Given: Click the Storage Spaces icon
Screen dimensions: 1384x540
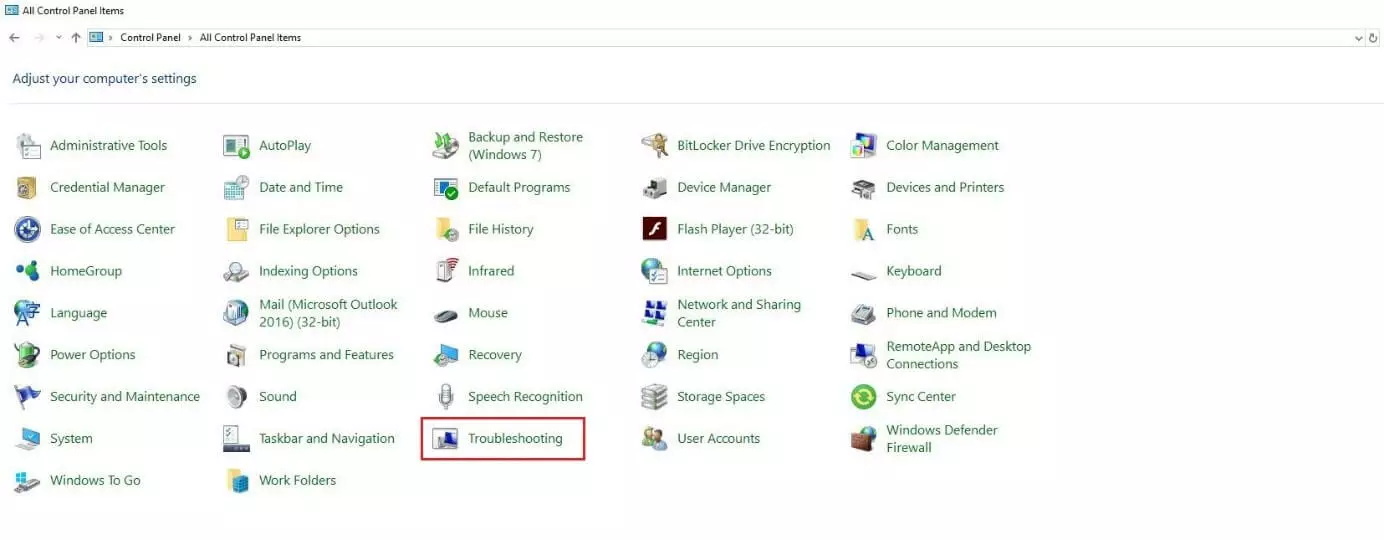Looking at the screenshot, I should tap(655, 397).
